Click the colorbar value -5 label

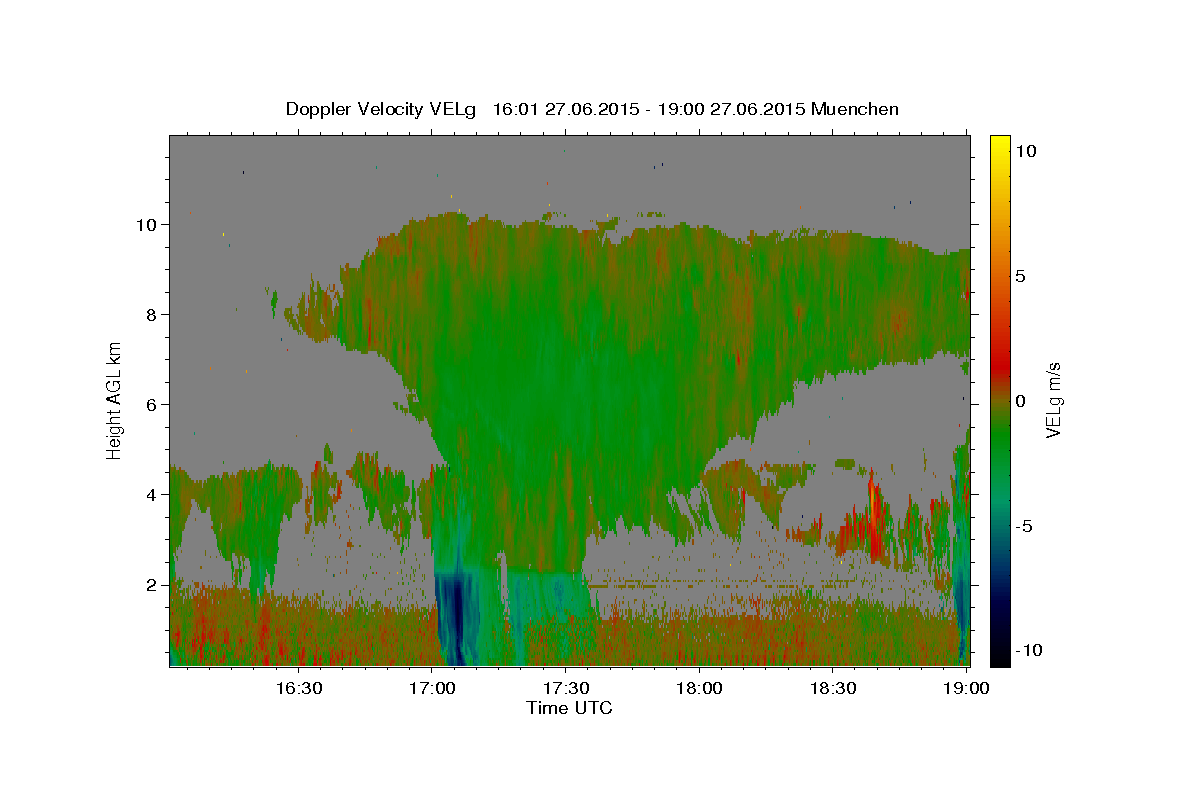(1024, 526)
